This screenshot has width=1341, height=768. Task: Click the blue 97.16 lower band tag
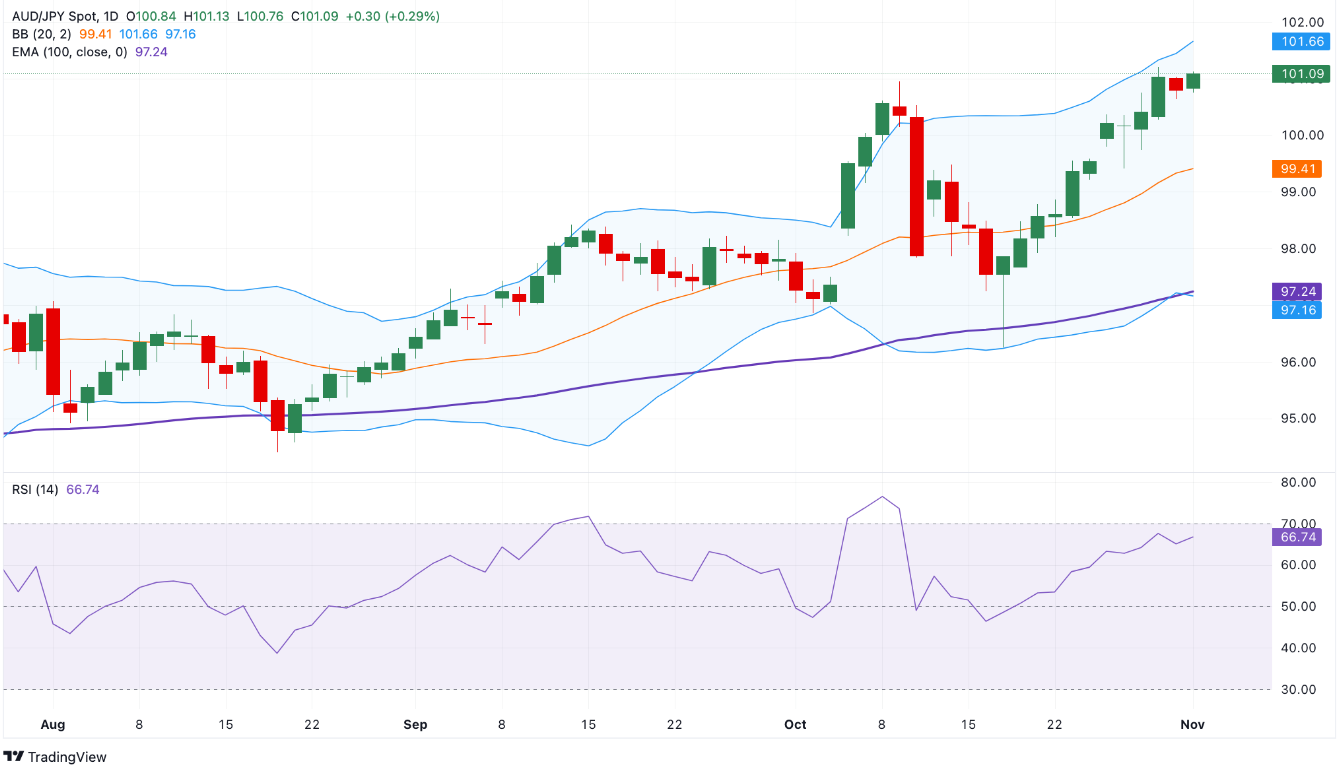point(1299,310)
